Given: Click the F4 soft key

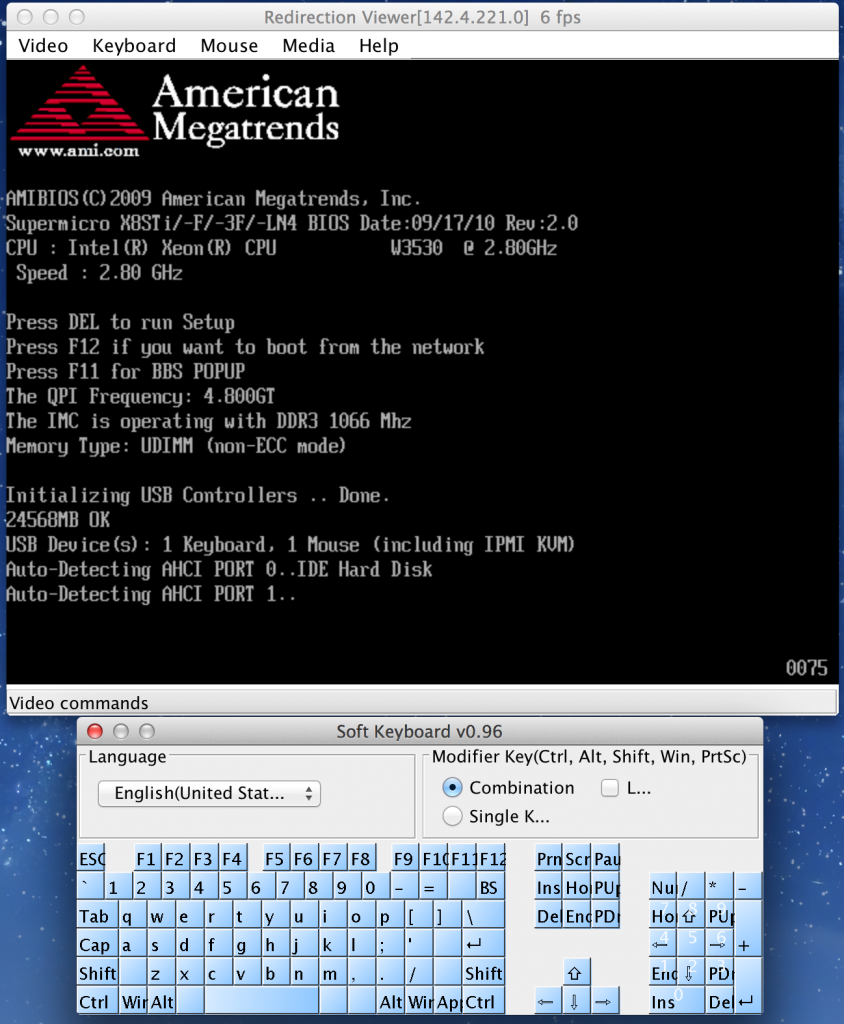Looking at the screenshot, I should [x=232, y=858].
